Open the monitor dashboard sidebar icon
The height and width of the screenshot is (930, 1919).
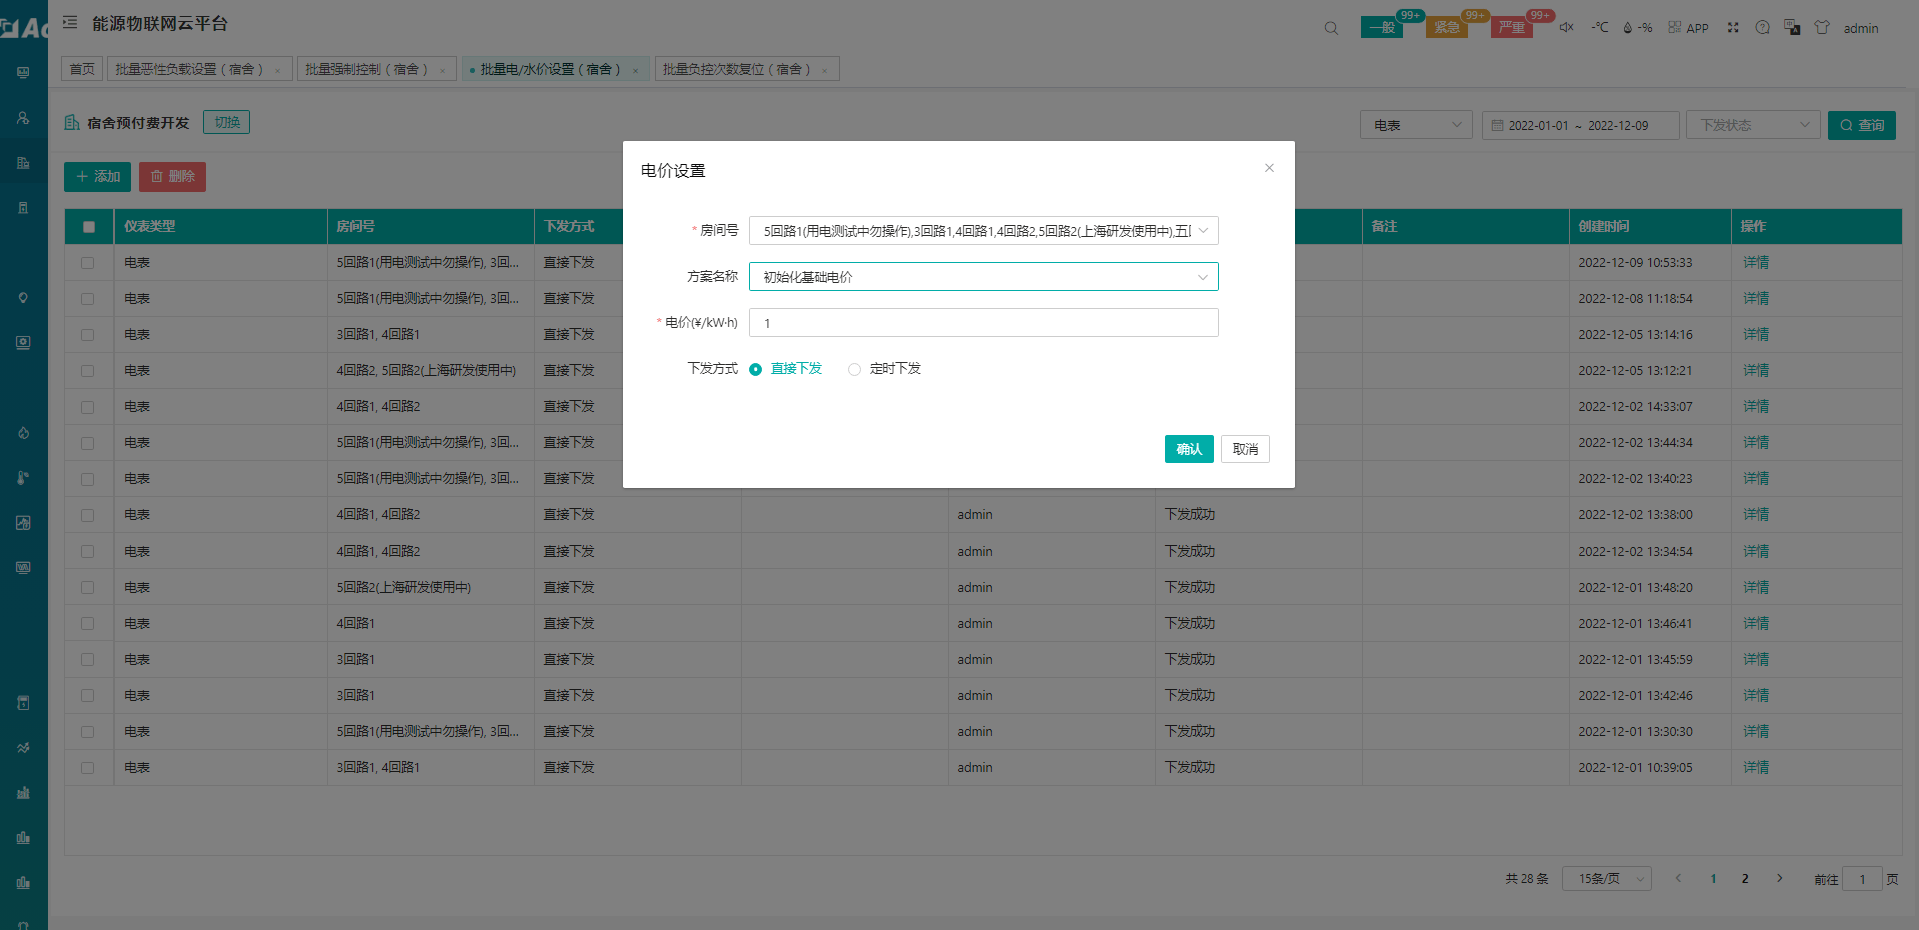click(23, 73)
